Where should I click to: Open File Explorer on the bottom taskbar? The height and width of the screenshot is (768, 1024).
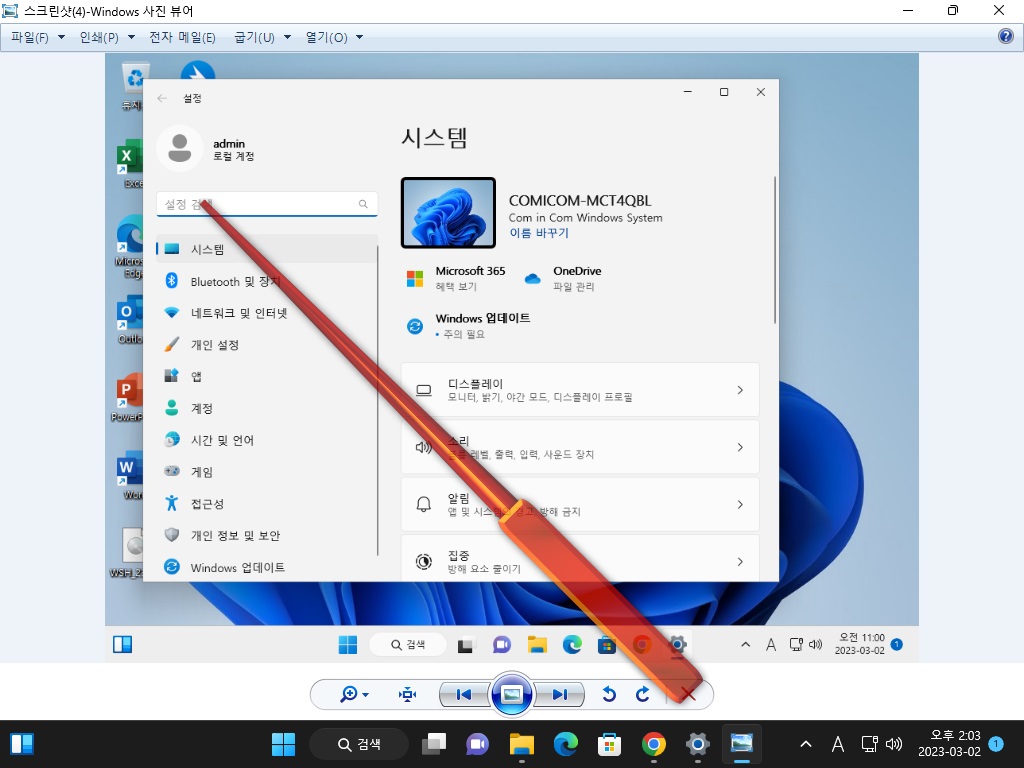point(522,744)
